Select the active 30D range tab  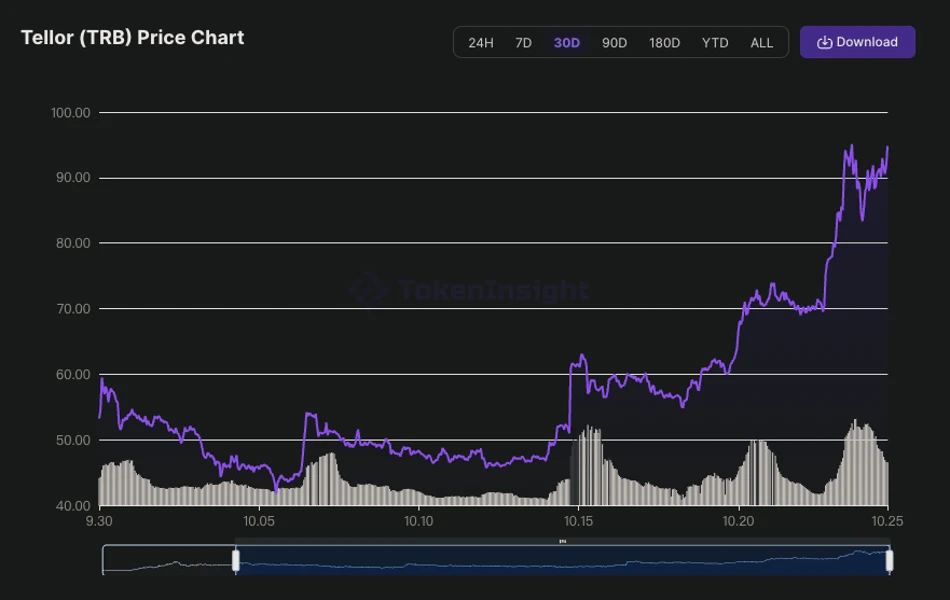pos(567,43)
